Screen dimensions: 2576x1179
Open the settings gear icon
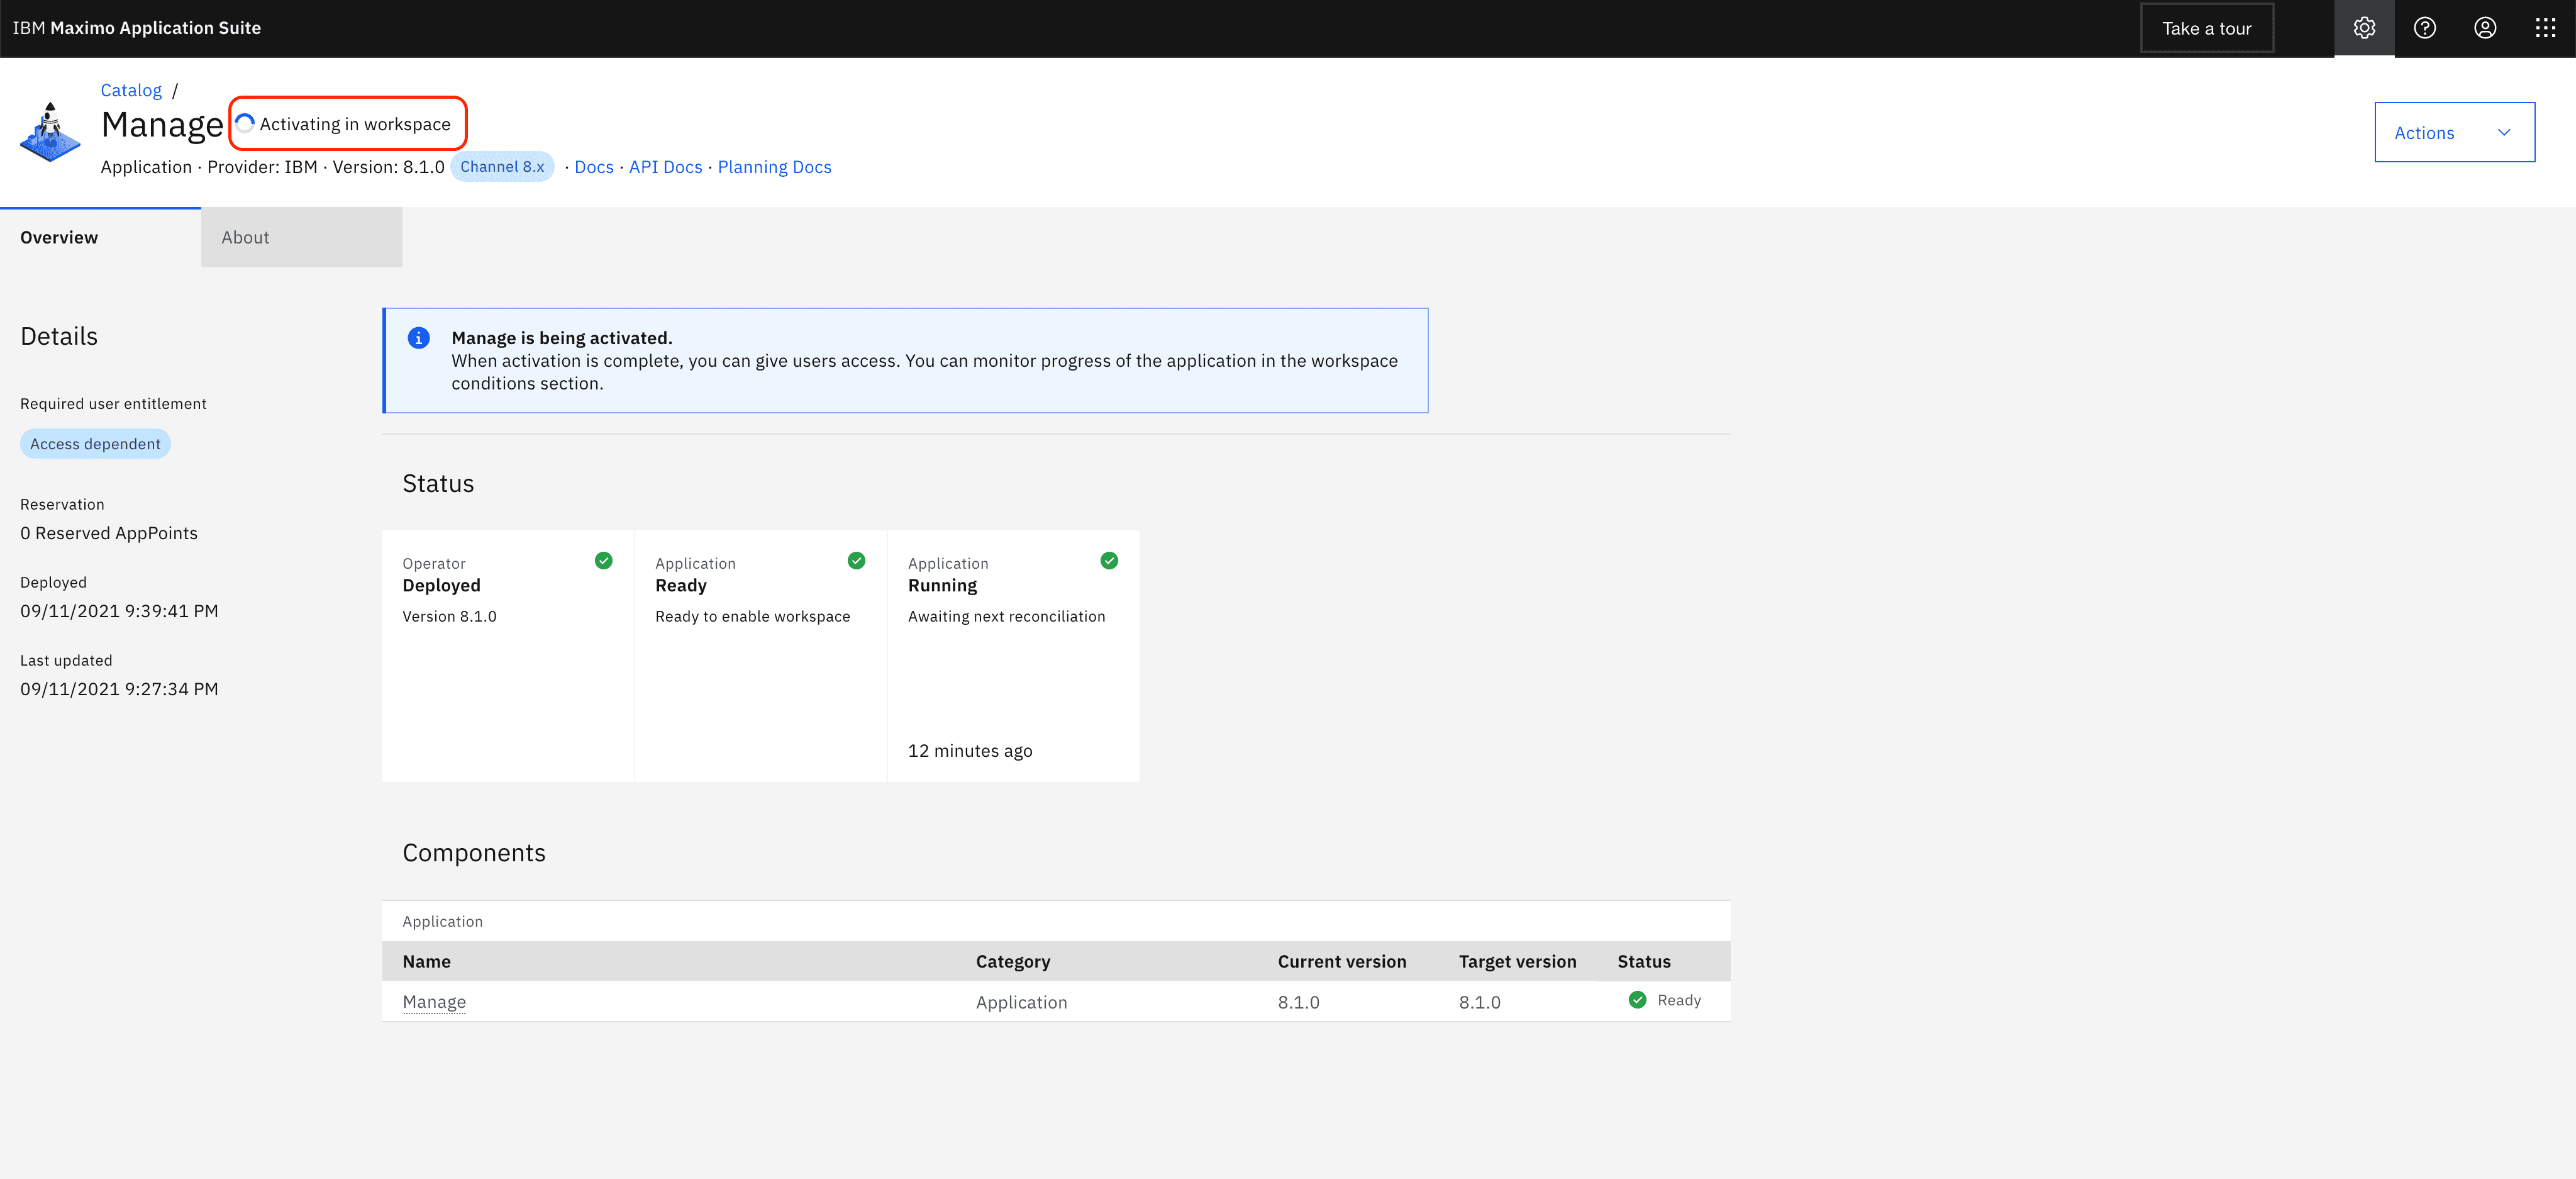tap(2364, 28)
